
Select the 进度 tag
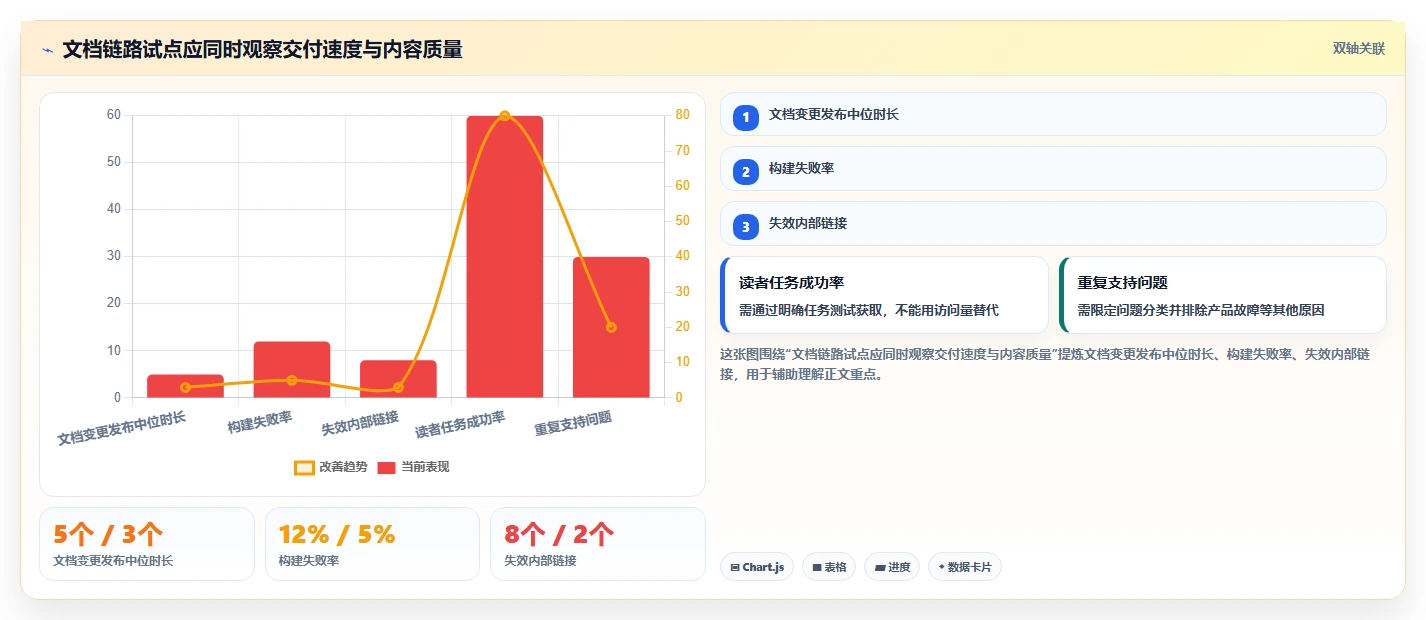click(892, 567)
